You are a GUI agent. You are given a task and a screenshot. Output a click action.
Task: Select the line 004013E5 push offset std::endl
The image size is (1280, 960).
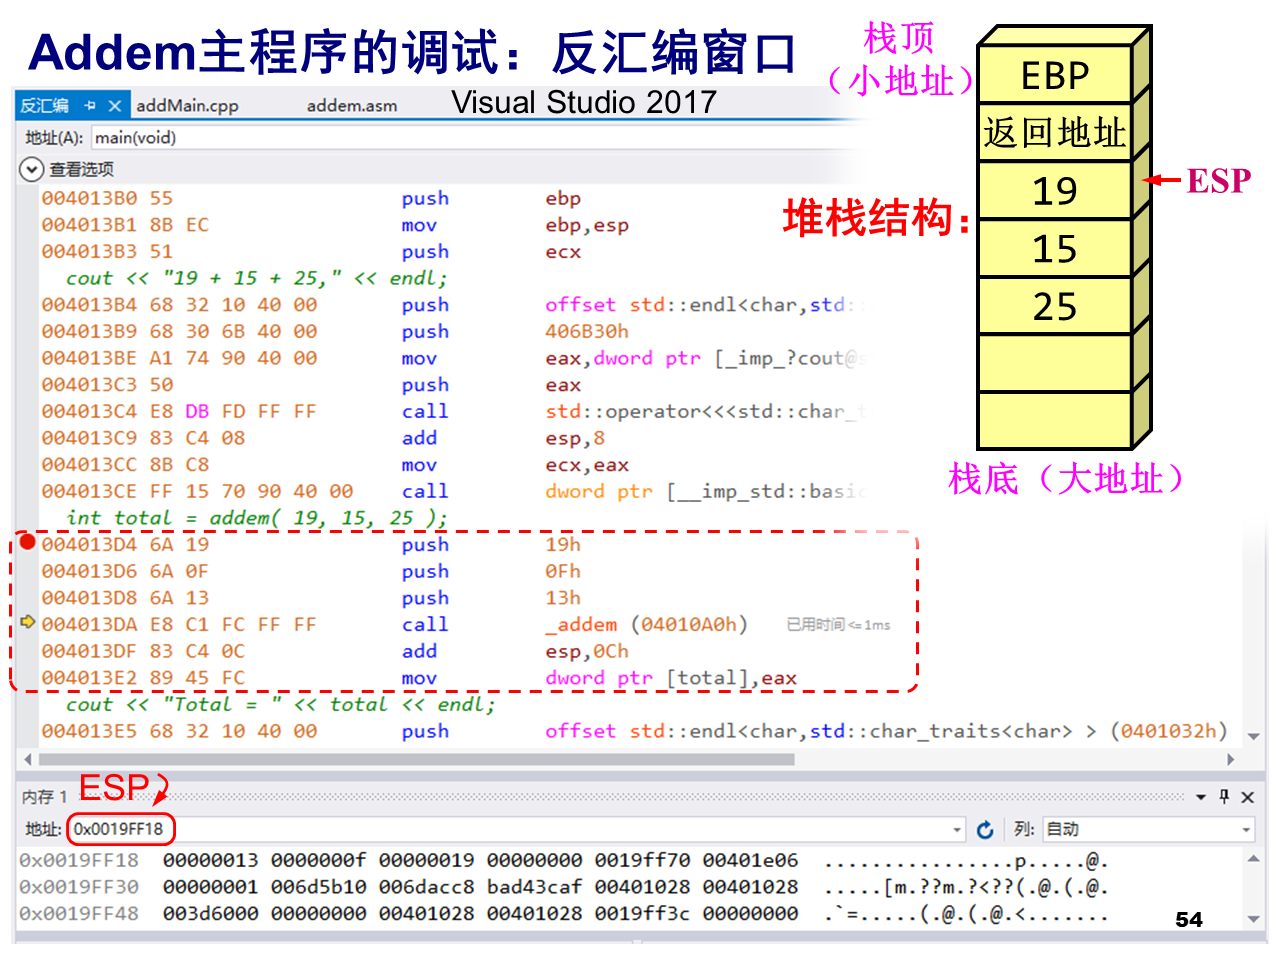click(x=634, y=731)
